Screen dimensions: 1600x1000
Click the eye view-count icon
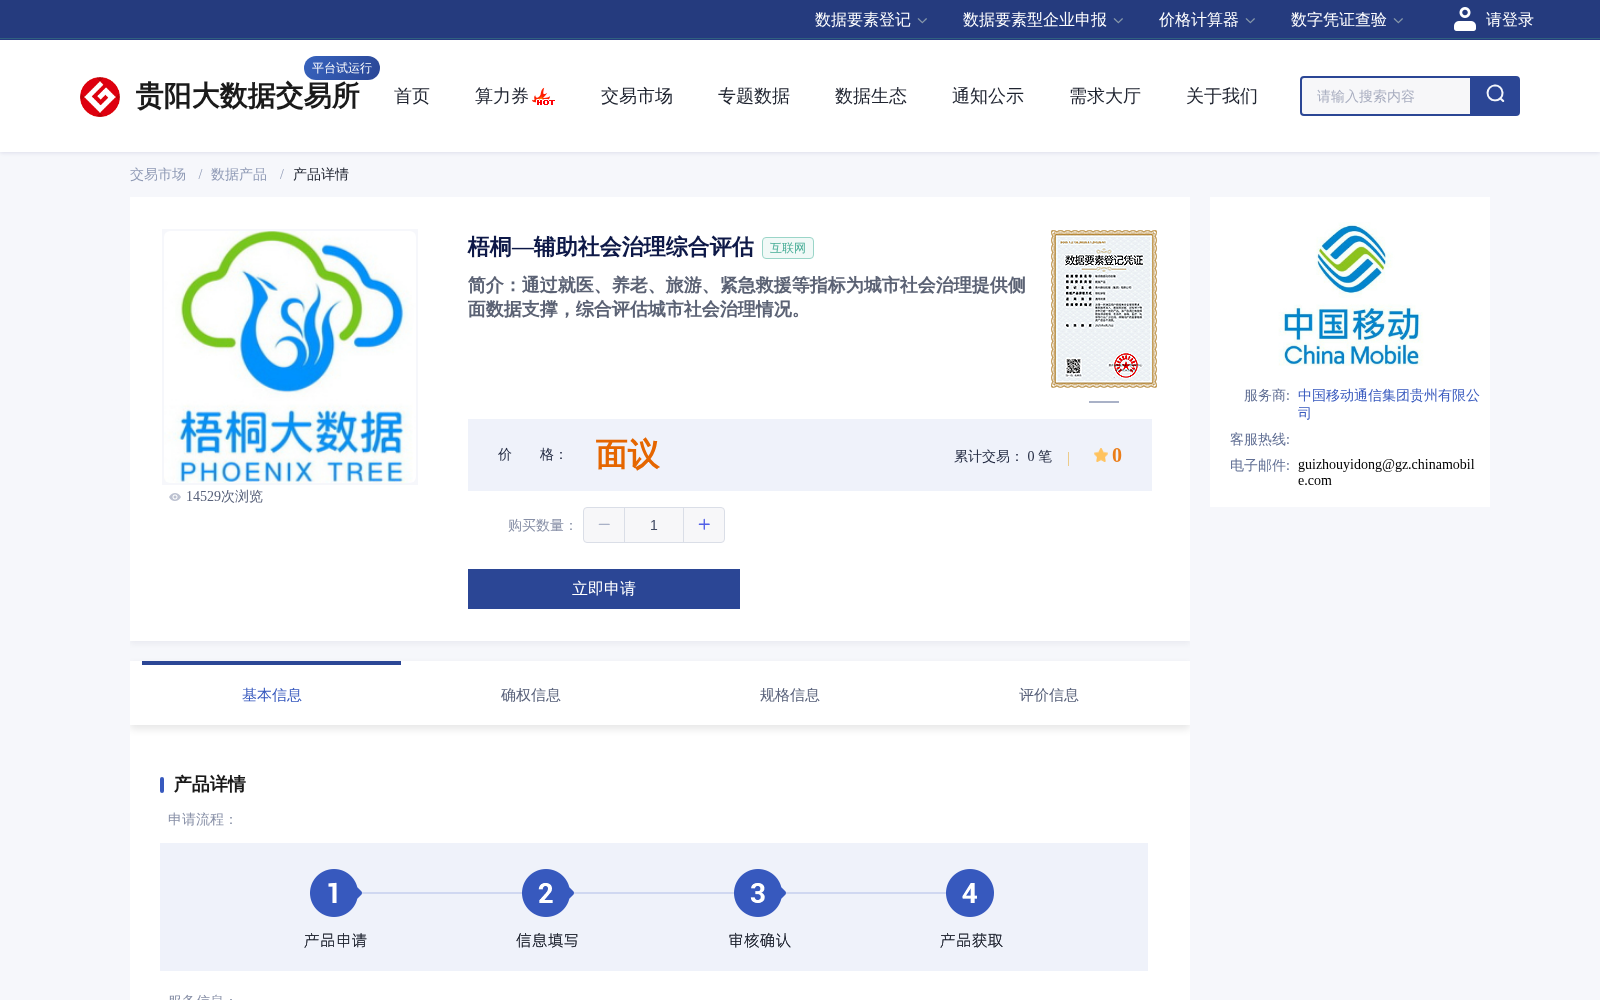click(x=175, y=497)
